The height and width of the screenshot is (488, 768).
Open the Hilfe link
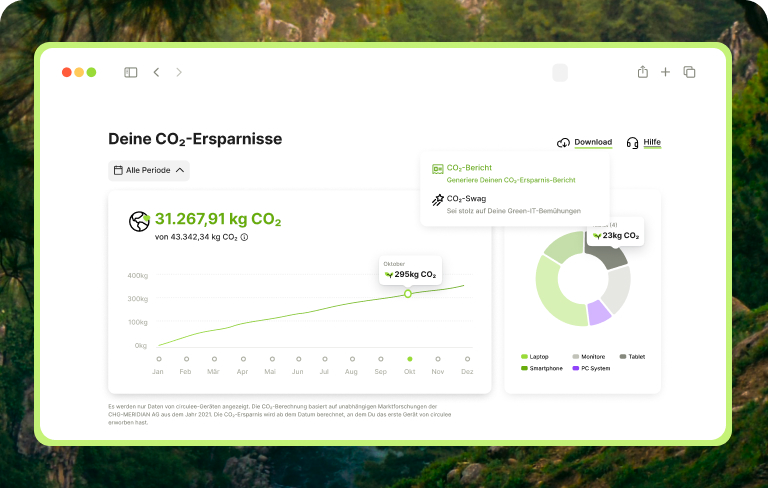click(652, 142)
